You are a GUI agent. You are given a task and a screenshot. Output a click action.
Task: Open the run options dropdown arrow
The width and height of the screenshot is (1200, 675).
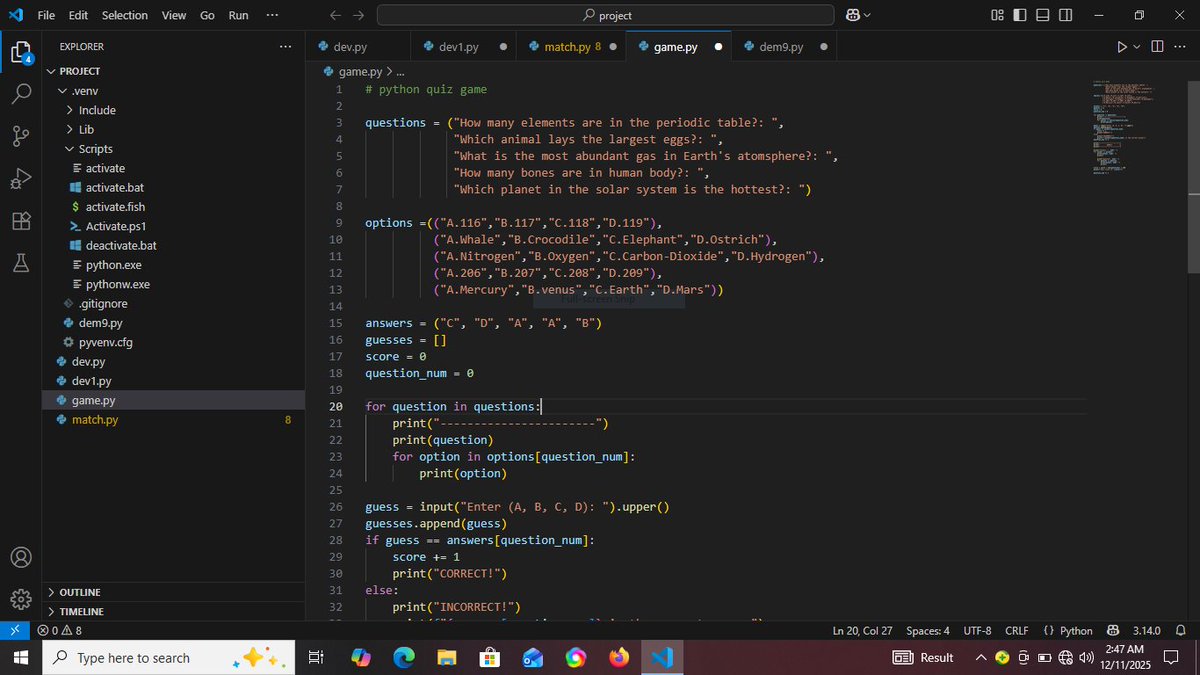click(1134, 46)
